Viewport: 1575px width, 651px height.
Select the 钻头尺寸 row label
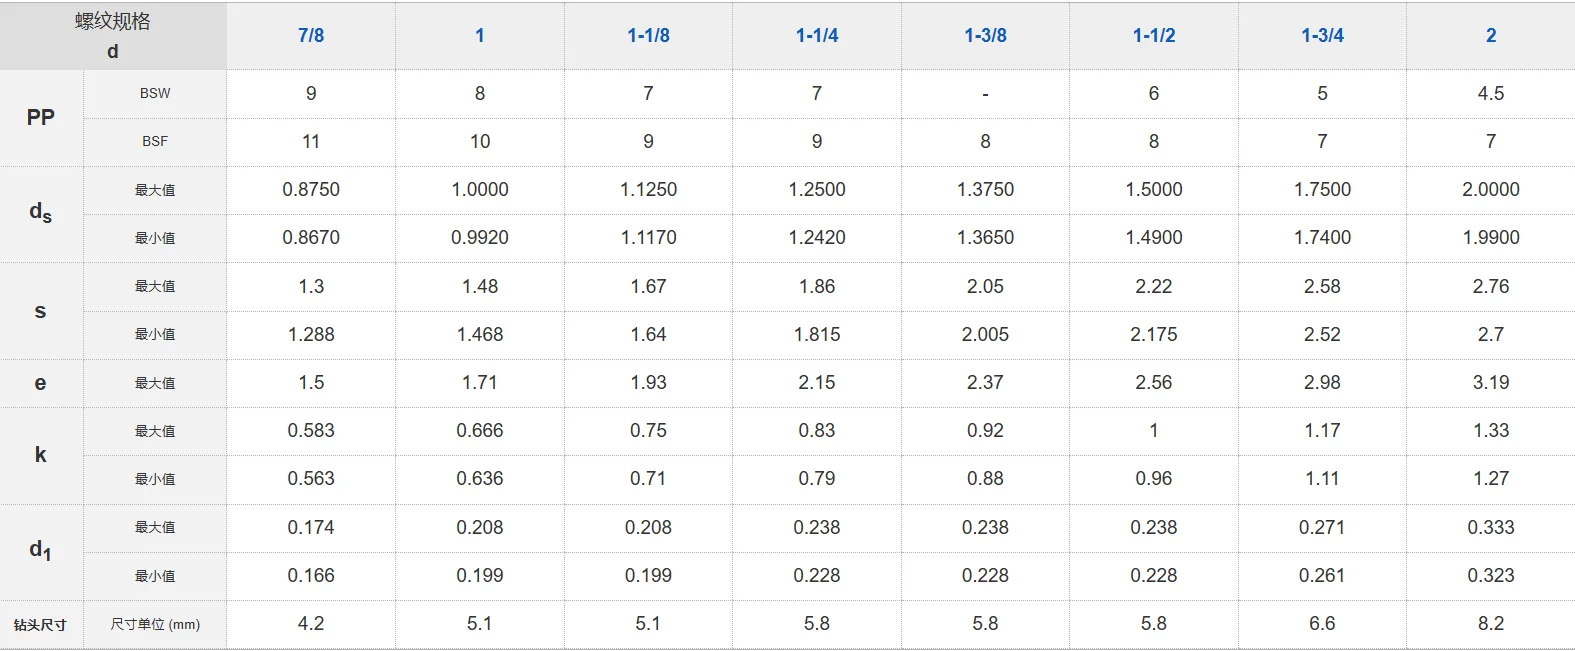pos(41,625)
